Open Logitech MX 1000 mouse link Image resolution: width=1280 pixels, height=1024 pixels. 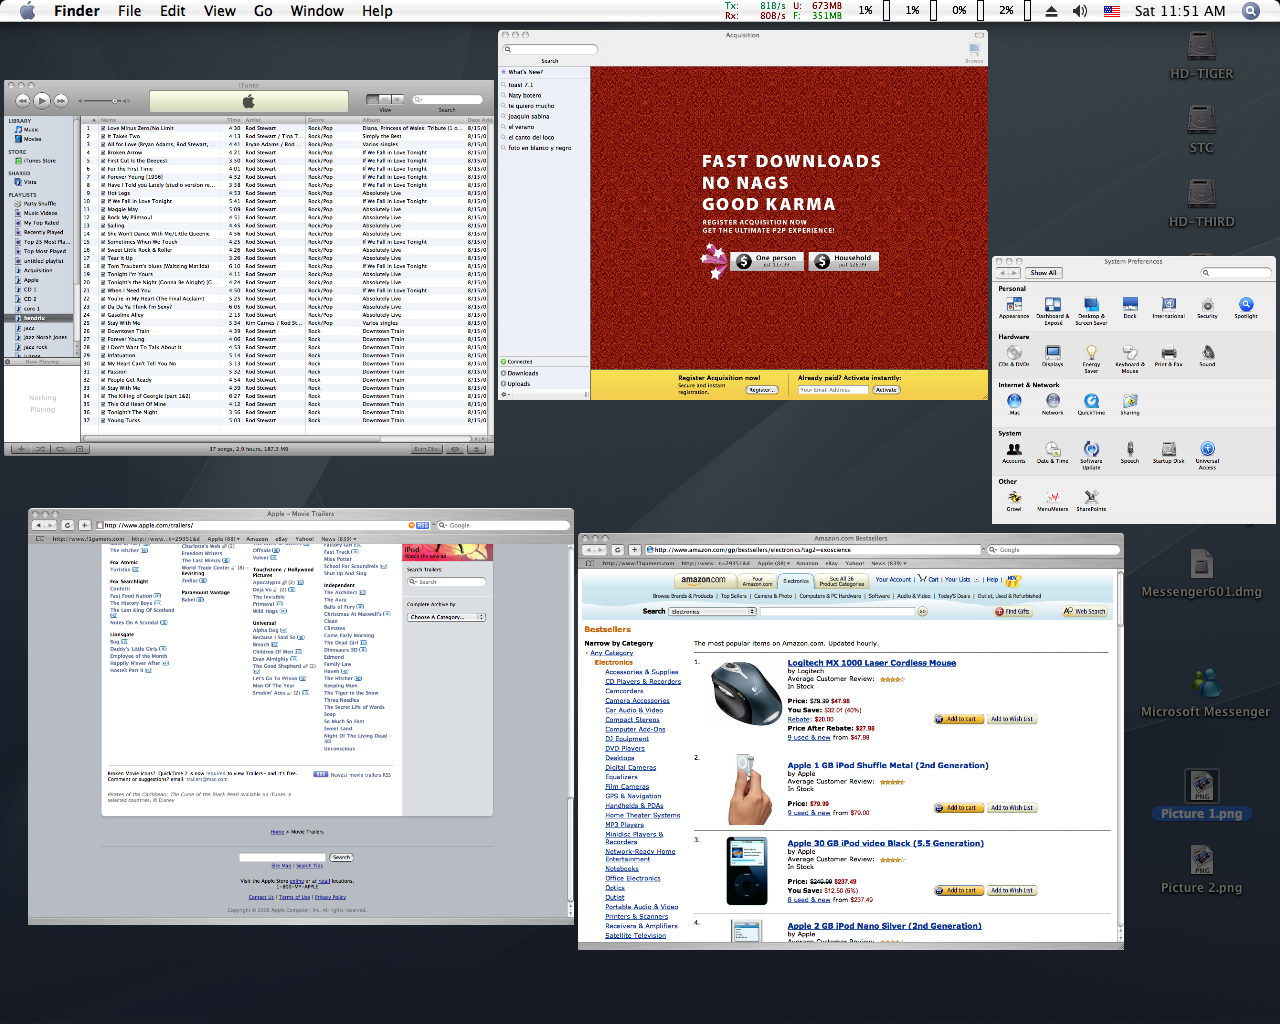pos(871,663)
